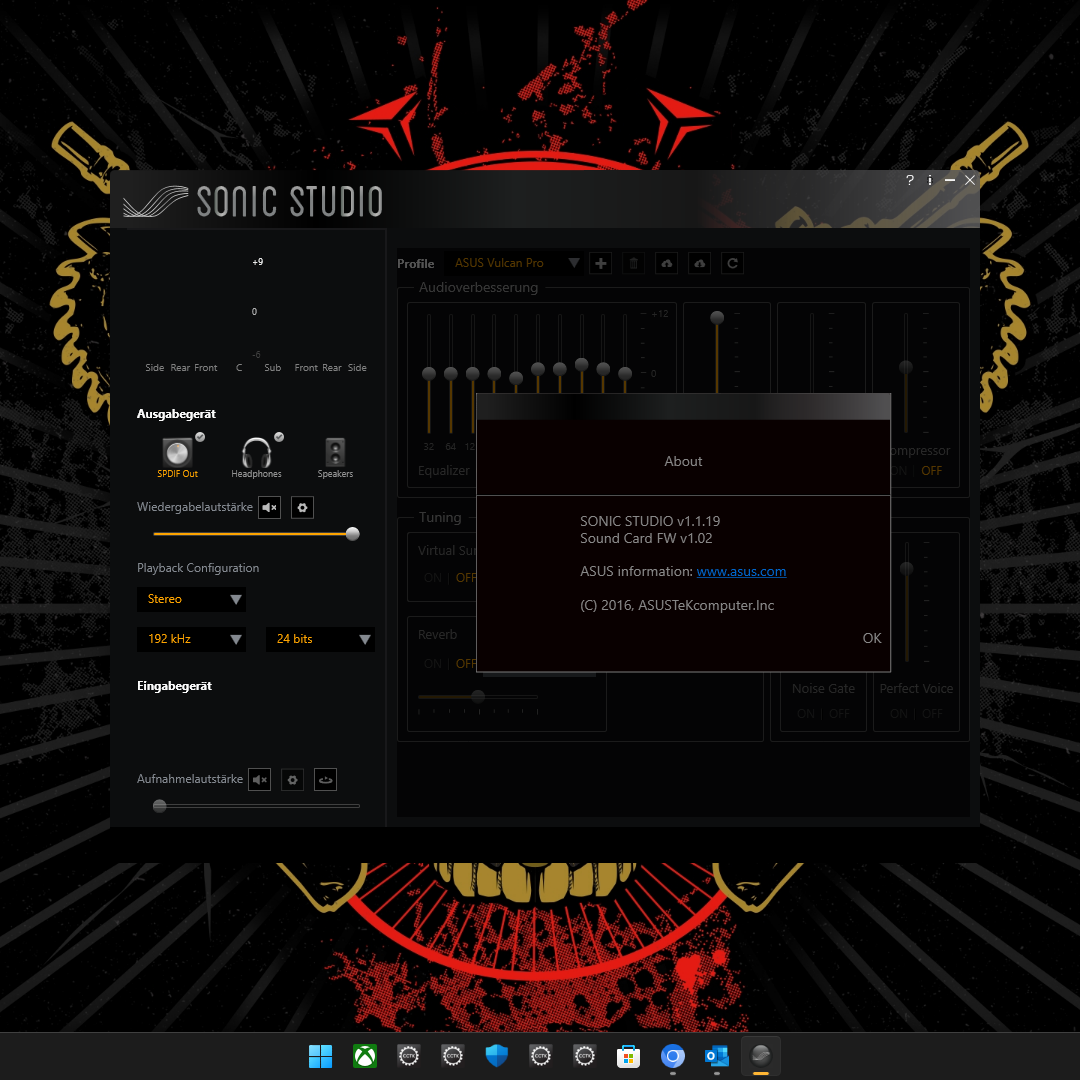The height and width of the screenshot is (1080, 1080).
Task: Click the 64 Hz equalizer band slider
Action: [450, 373]
